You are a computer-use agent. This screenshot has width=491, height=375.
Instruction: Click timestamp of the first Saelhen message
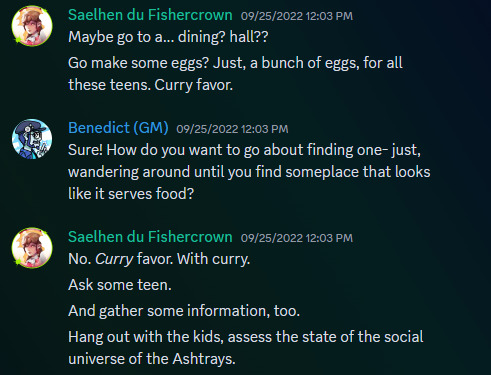(297, 16)
